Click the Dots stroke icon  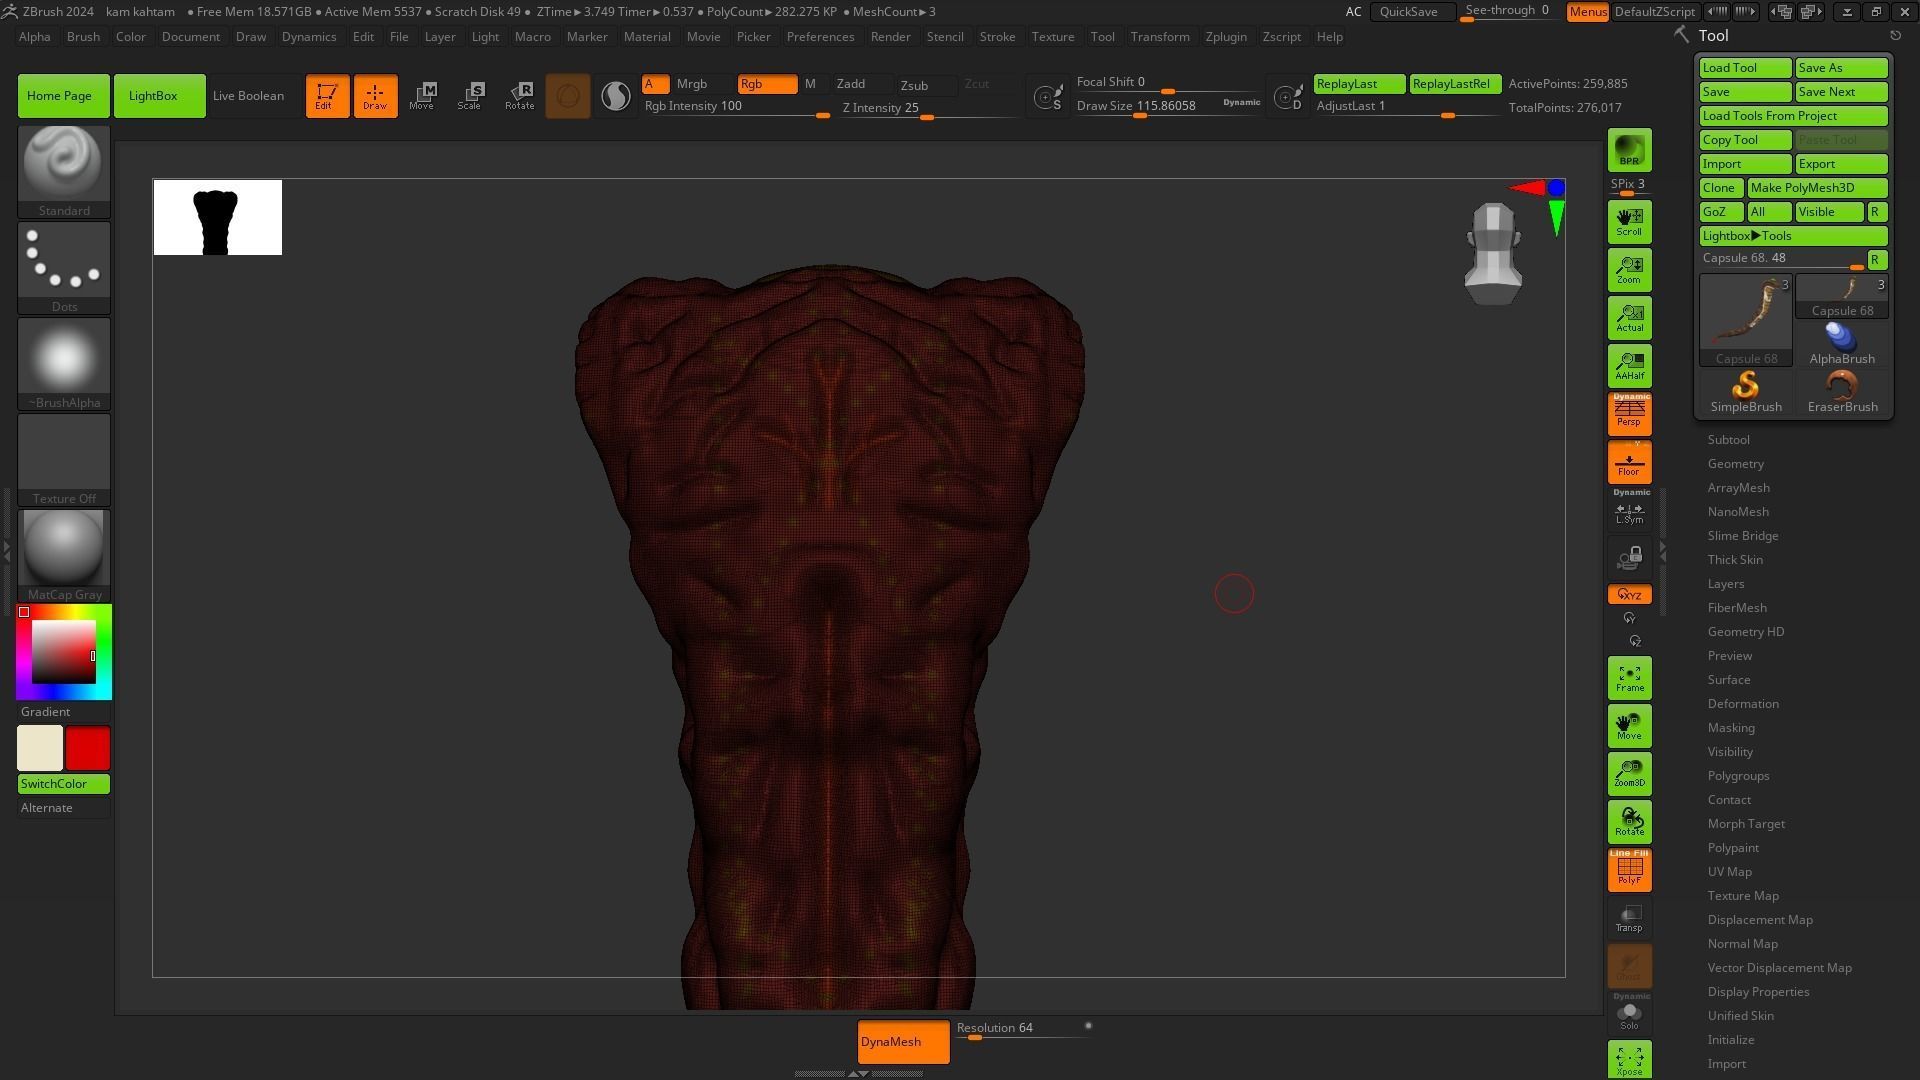(64, 260)
